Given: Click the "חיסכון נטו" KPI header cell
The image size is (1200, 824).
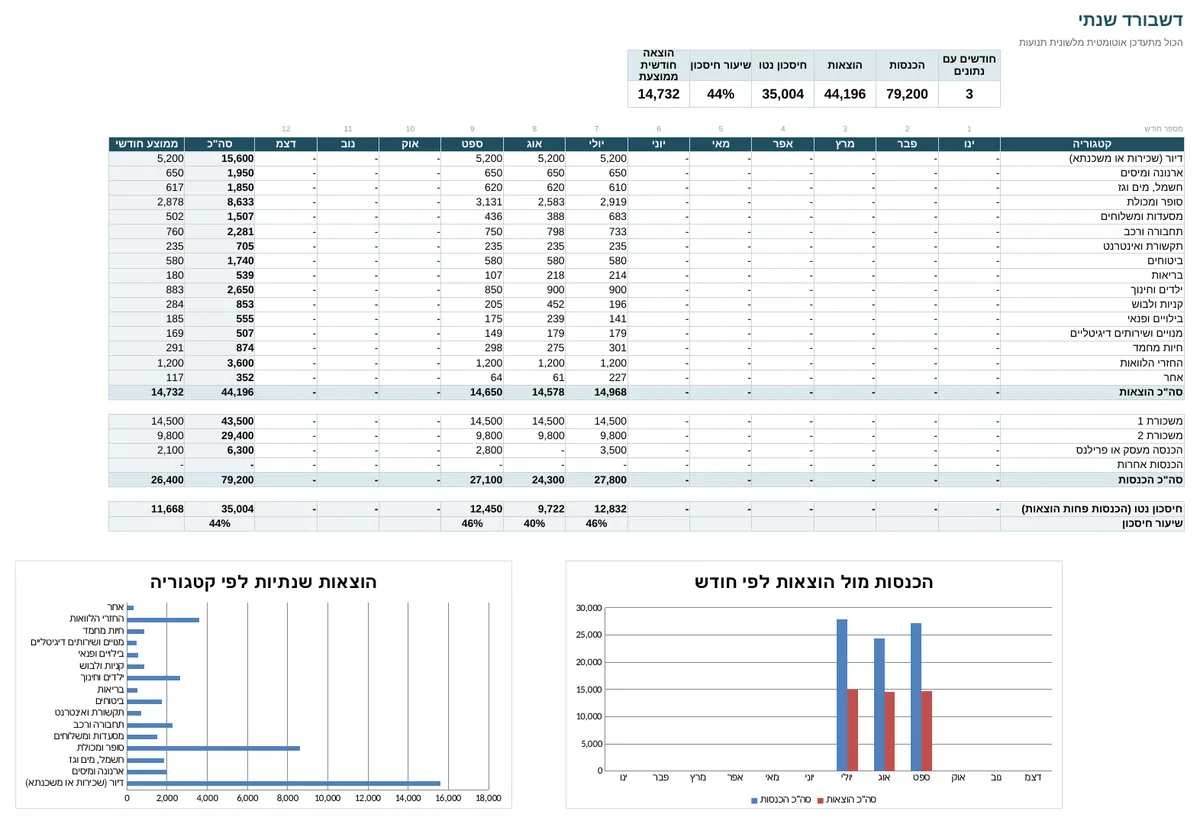Looking at the screenshot, I should (782, 65).
